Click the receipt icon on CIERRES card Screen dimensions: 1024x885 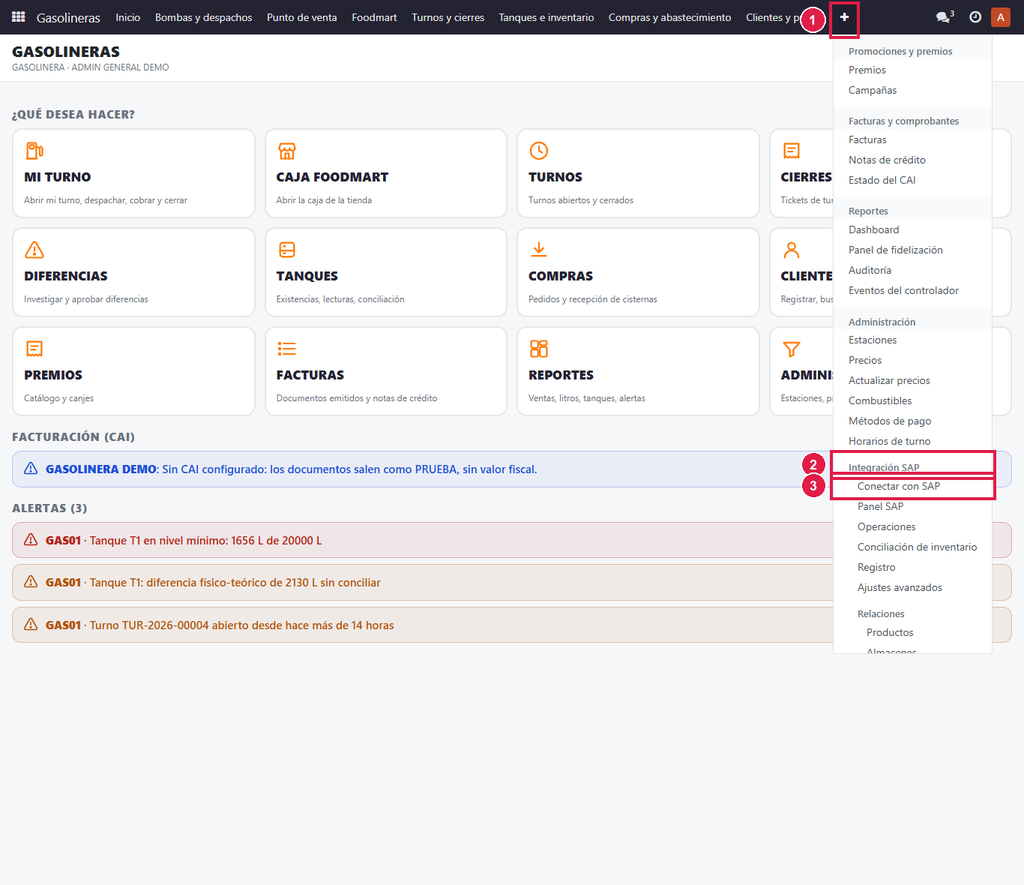click(x=791, y=151)
